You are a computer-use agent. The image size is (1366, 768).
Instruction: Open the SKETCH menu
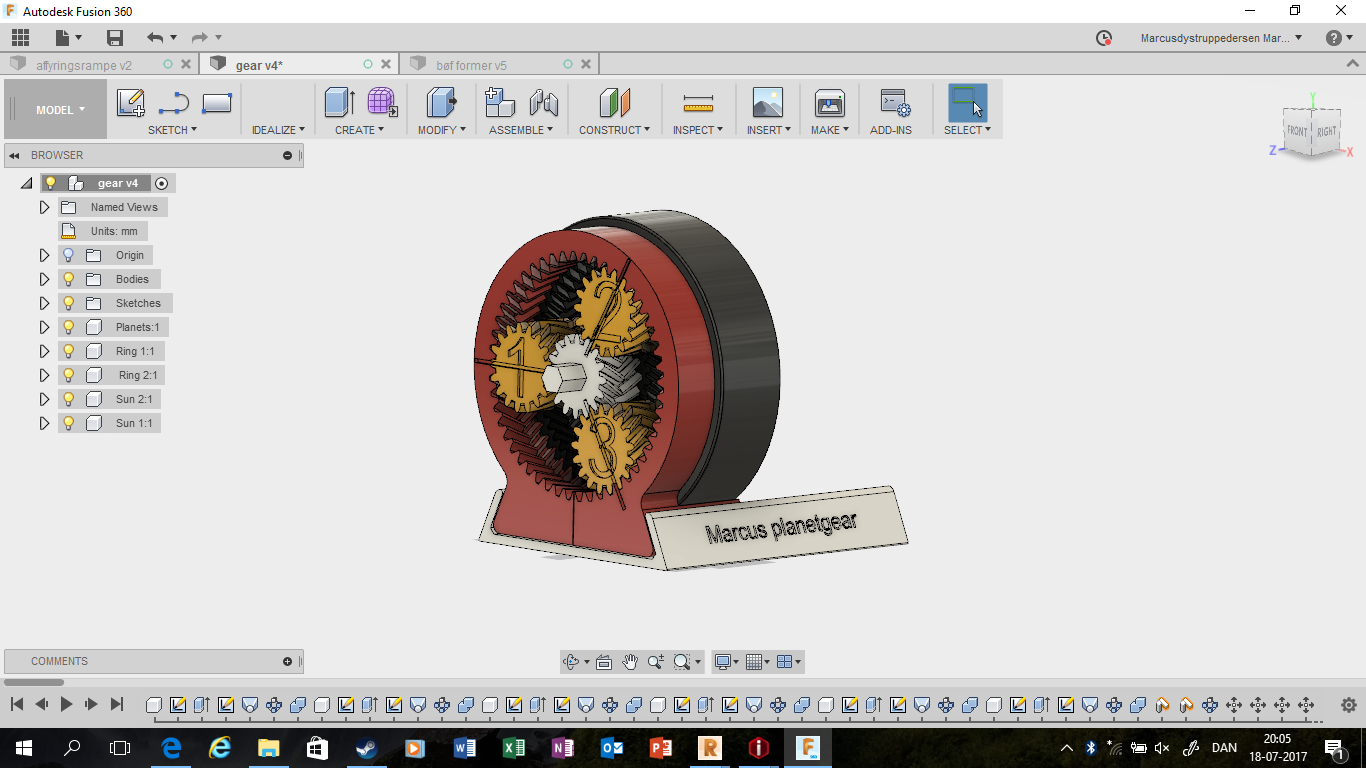tap(172, 130)
